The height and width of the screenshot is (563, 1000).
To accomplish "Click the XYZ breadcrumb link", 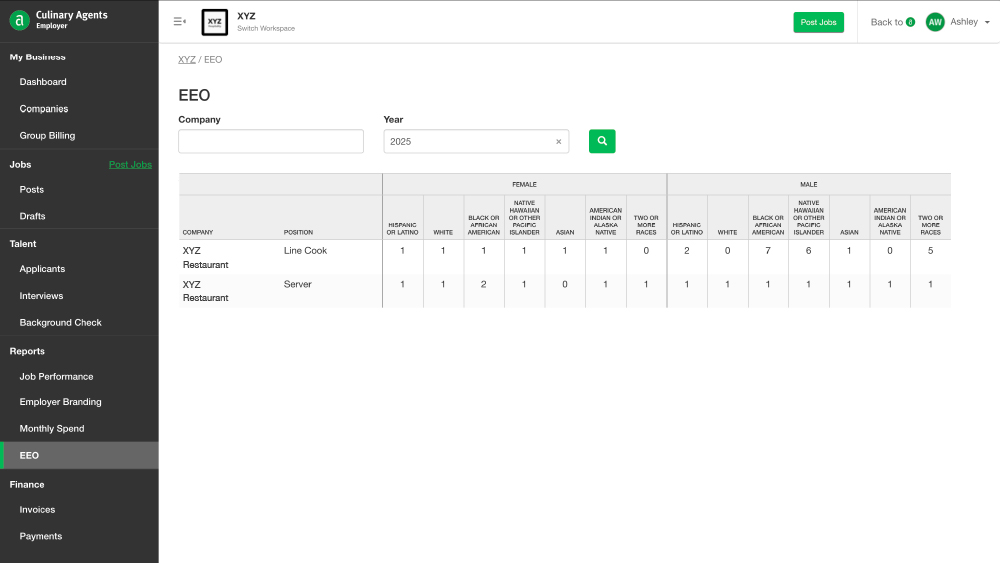I will [187, 60].
